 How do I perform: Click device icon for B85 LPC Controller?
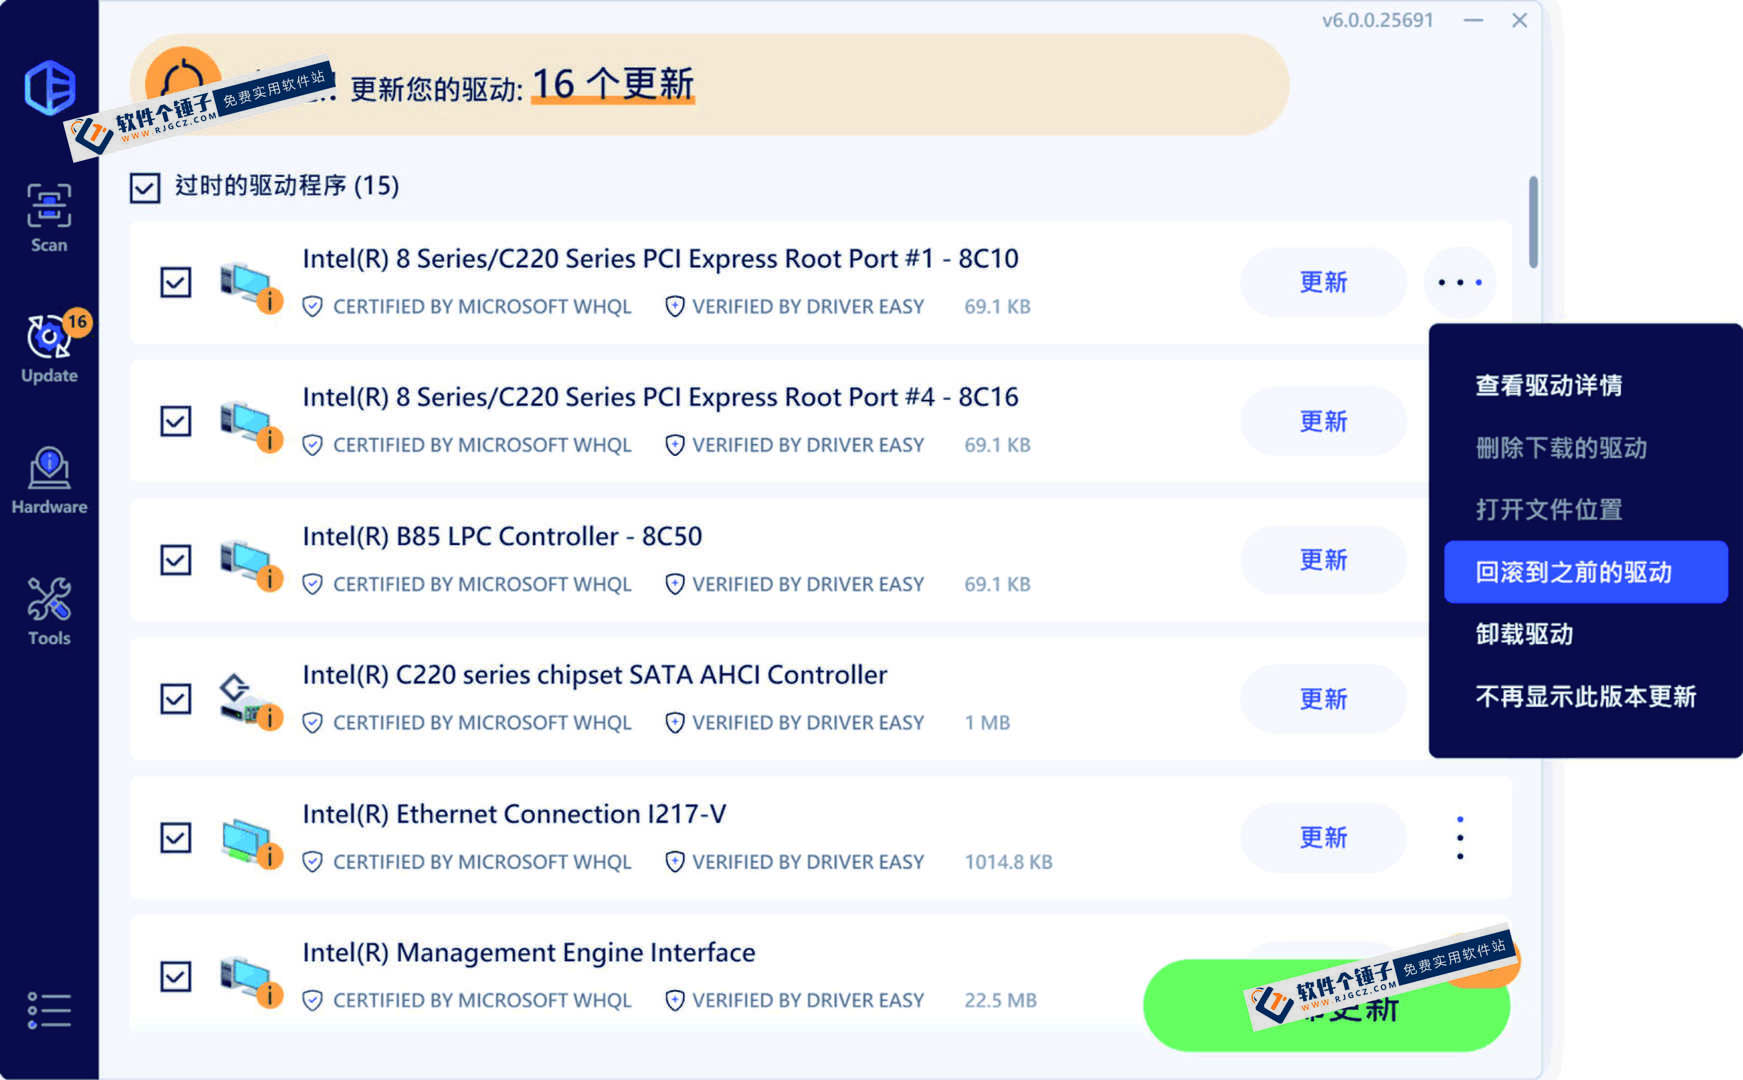coord(250,565)
